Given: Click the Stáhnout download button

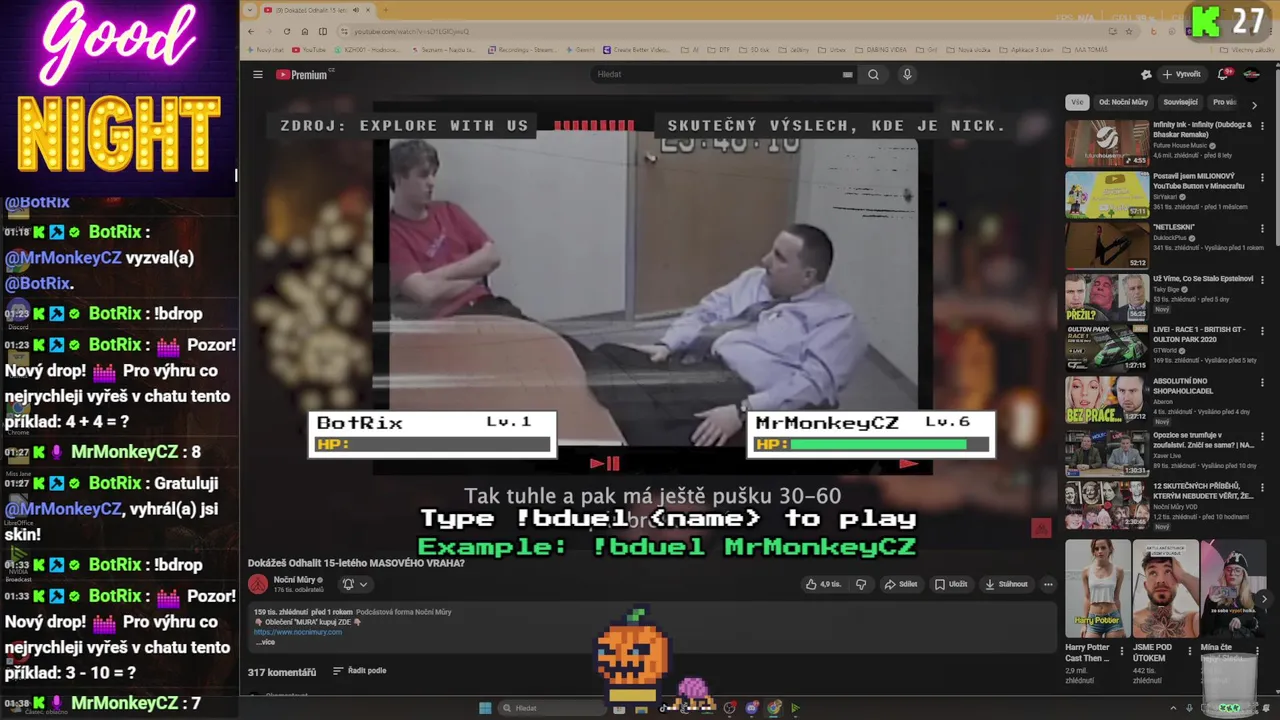Looking at the screenshot, I should pos(1006,584).
